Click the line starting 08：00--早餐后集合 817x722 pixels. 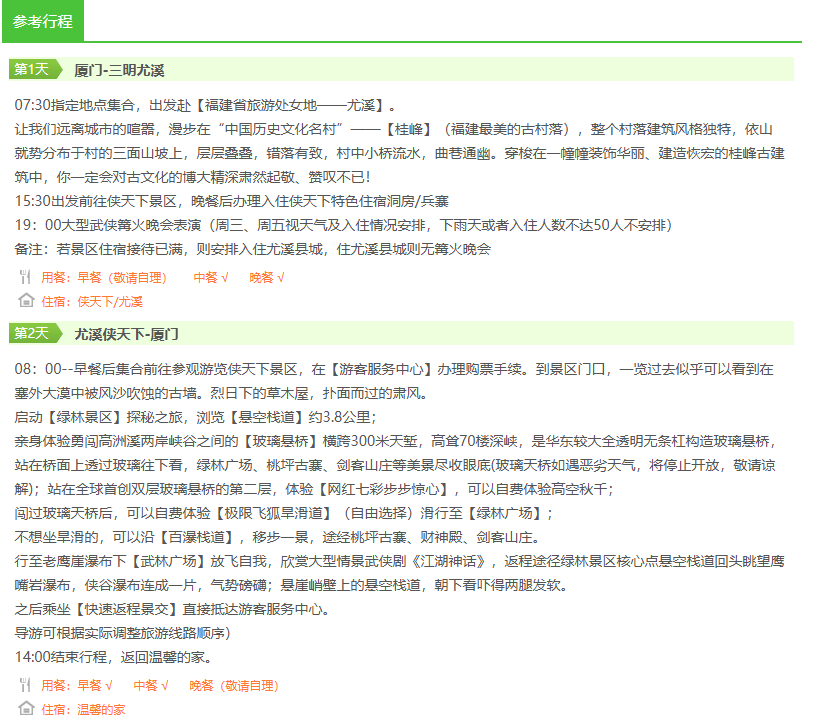tap(394, 369)
